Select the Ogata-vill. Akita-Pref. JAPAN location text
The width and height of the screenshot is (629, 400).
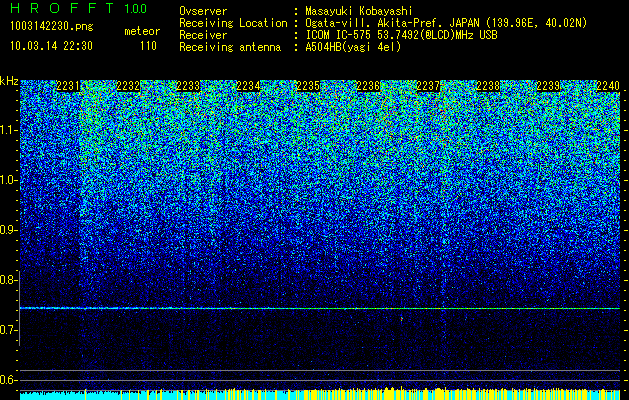coord(444,23)
